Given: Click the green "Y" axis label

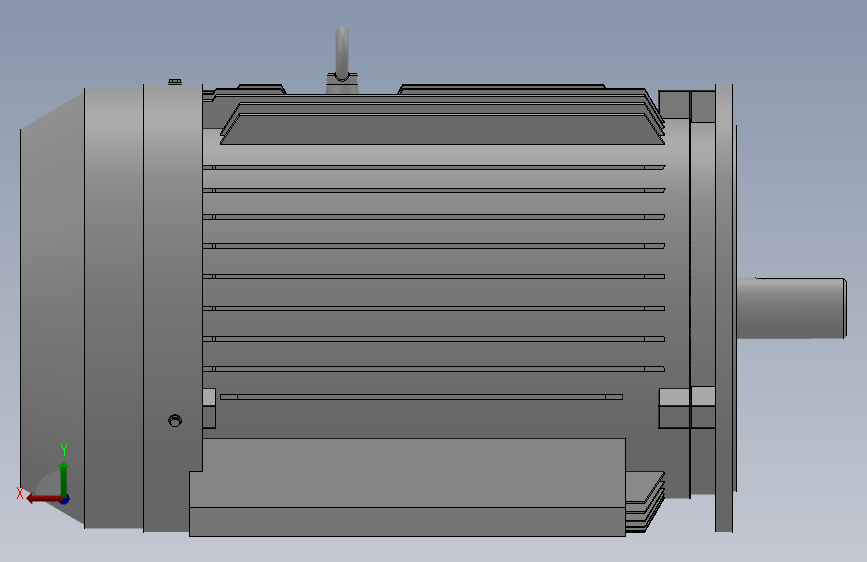Looking at the screenshot, I should tap(64, 449).
